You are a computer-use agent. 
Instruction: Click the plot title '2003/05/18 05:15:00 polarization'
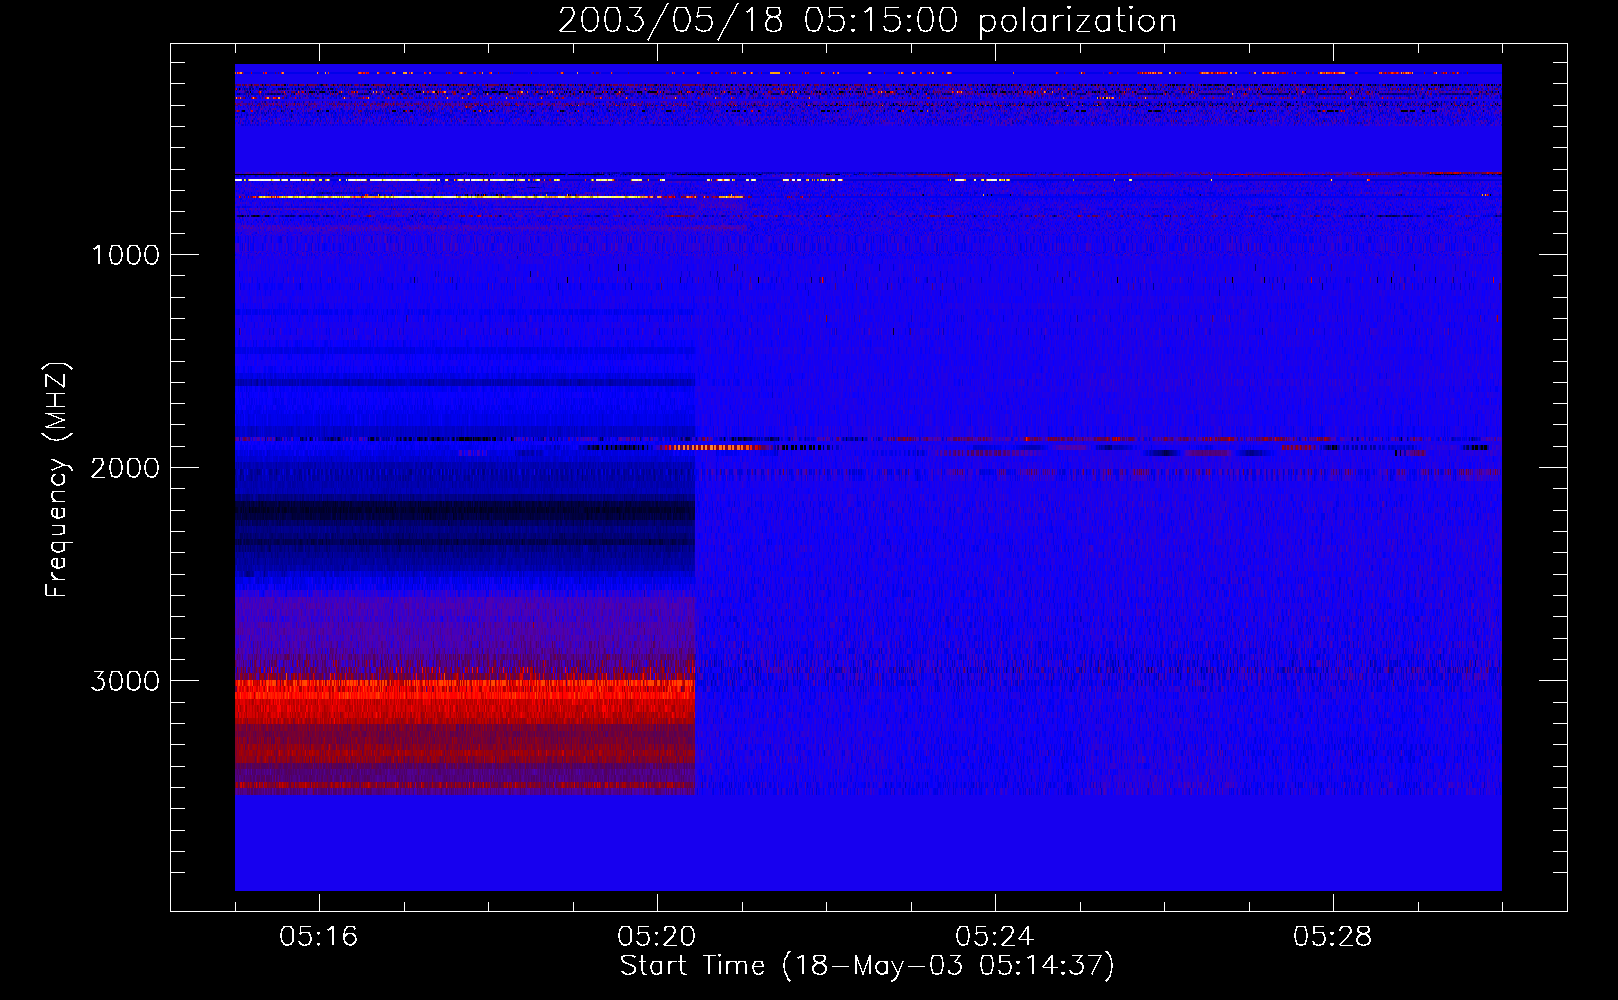867,21
